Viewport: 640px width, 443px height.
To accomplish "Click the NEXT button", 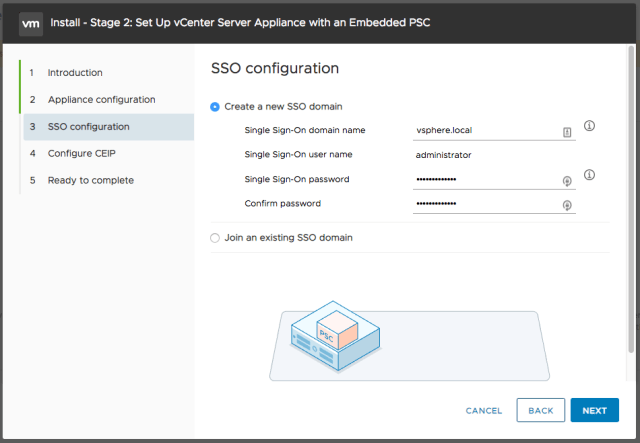I will coord(595,410).
